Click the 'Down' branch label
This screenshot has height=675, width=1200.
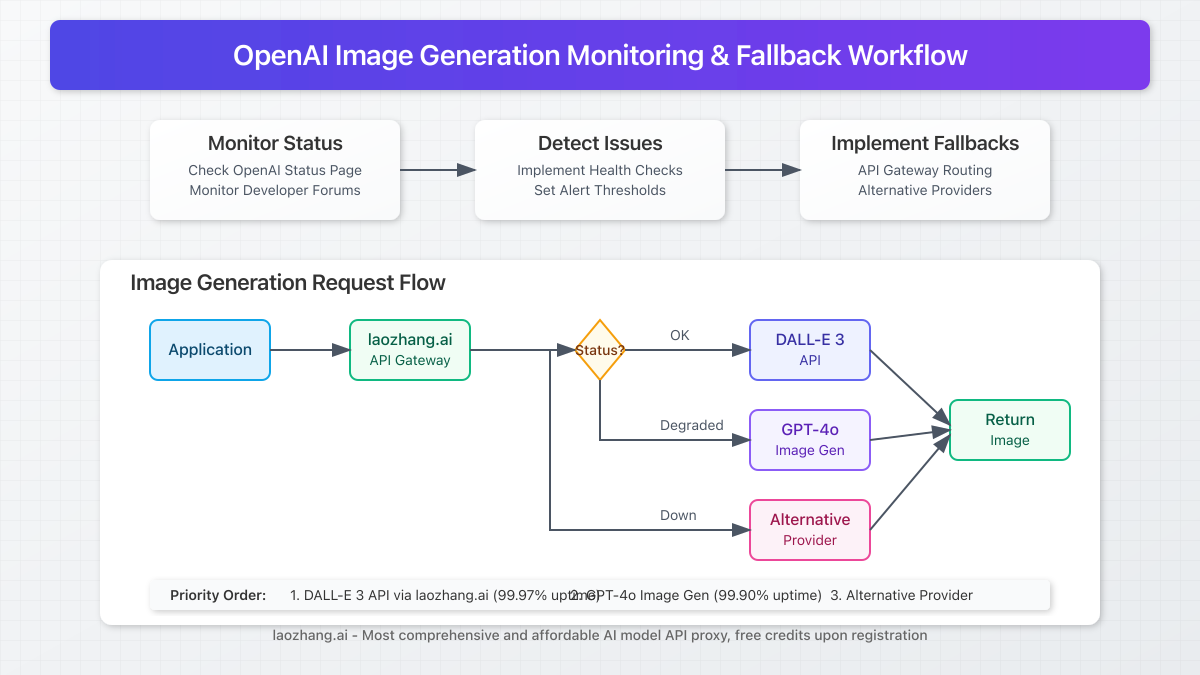(x=678, y=515)
